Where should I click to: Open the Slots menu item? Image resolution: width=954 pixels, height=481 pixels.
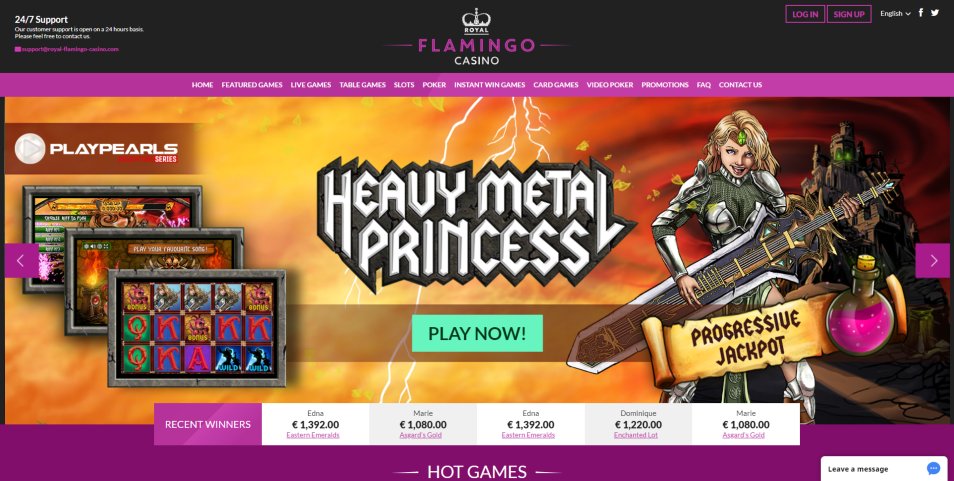coord(403,85)
